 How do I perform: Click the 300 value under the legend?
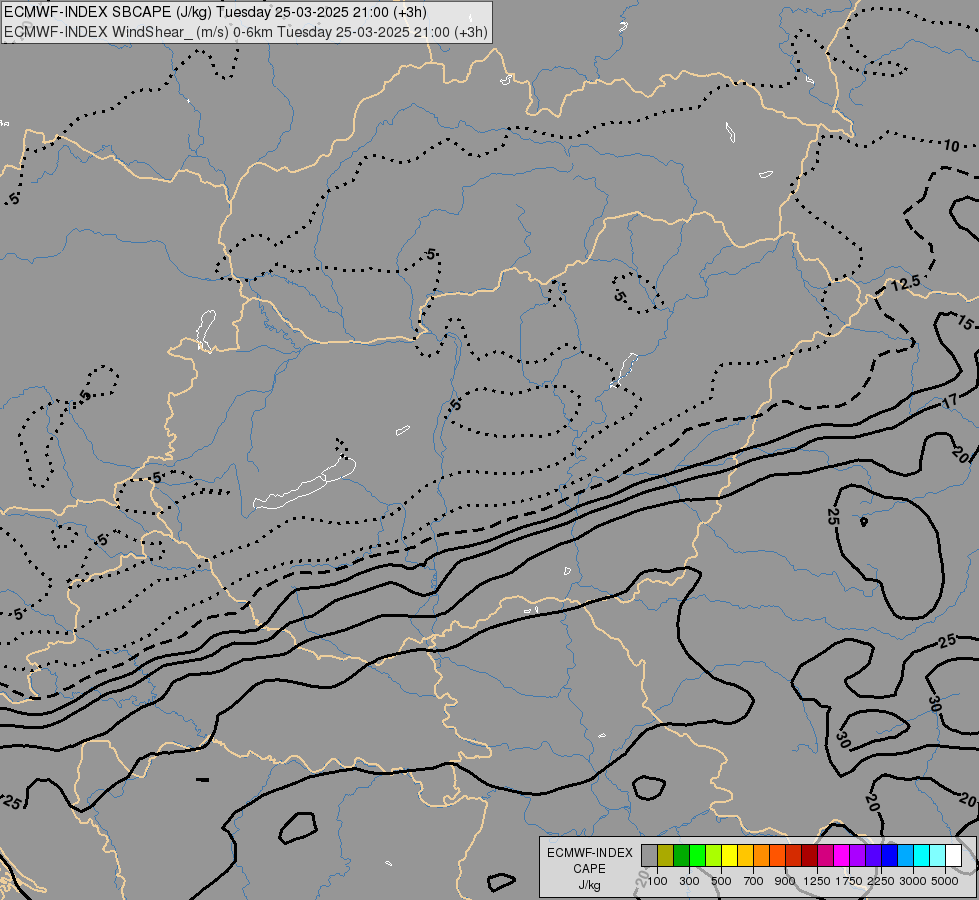point(689,881)
